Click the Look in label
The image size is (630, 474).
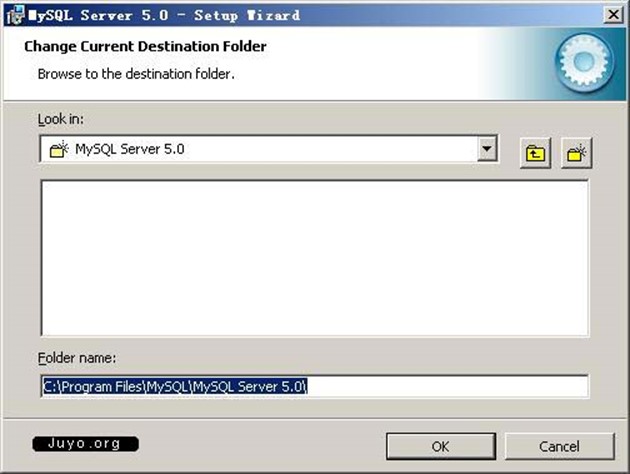(x=60, y=118)
